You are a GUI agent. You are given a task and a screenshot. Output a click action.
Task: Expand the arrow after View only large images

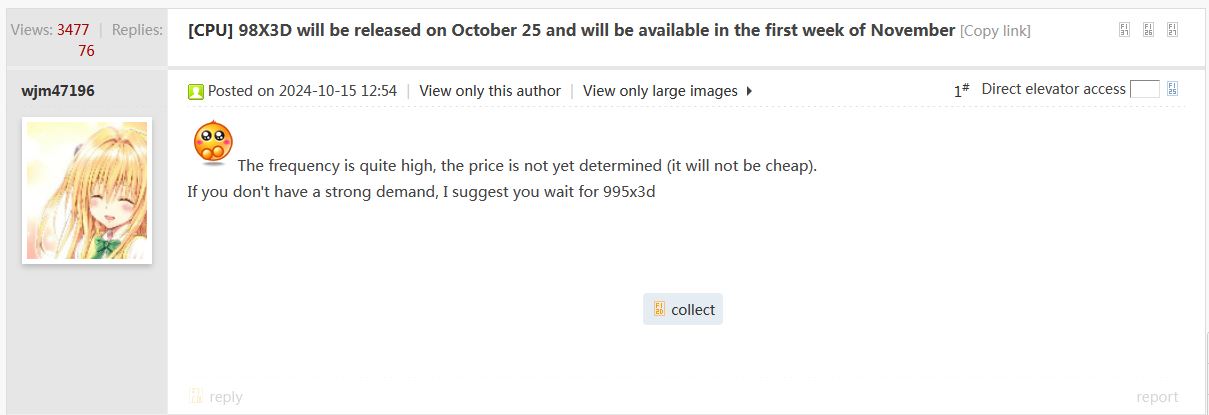pyautogui.click(x=749, y=91)
